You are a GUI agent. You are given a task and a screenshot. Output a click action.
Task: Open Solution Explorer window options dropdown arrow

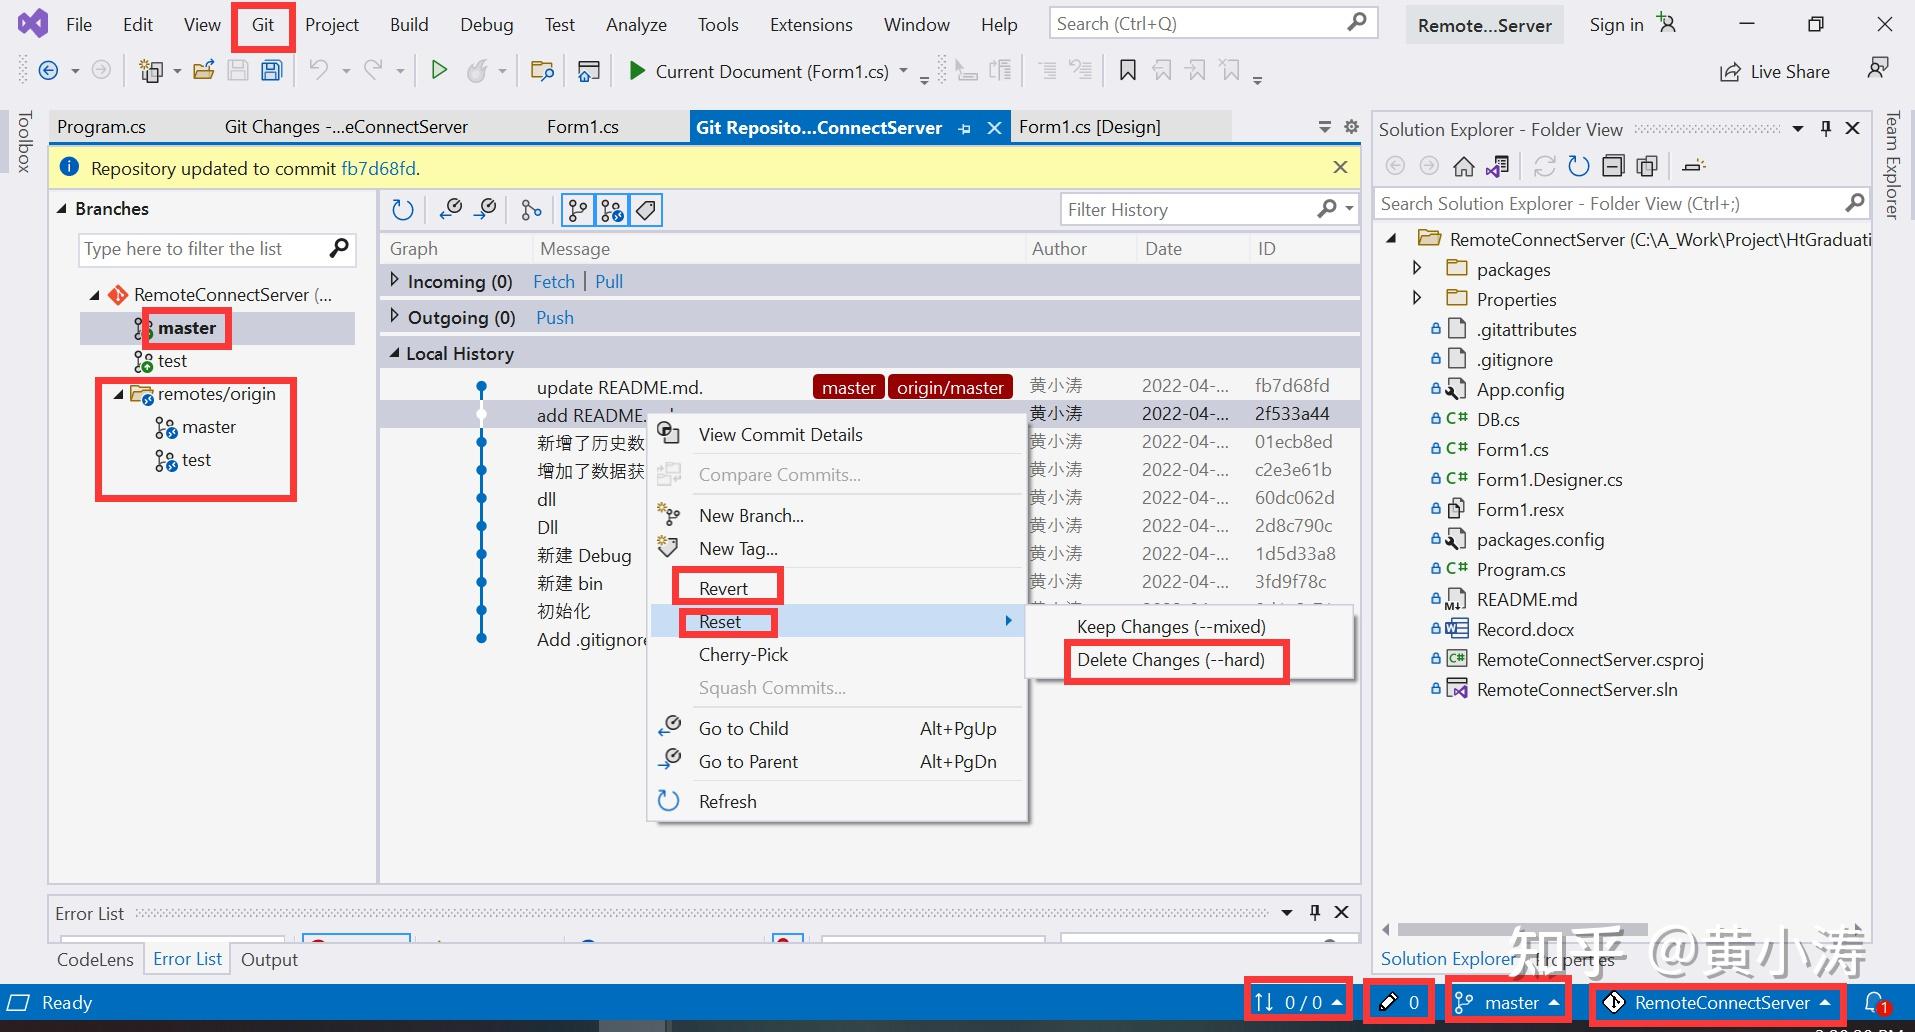(1798, 129)
